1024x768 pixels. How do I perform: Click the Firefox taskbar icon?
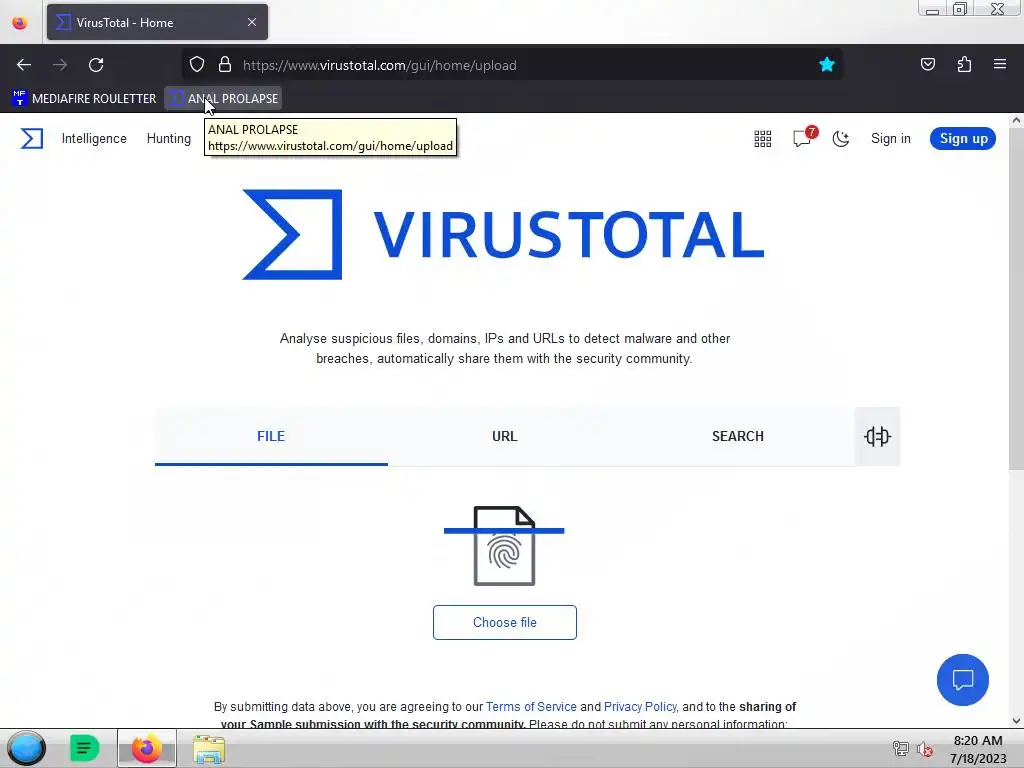[147, 748]
